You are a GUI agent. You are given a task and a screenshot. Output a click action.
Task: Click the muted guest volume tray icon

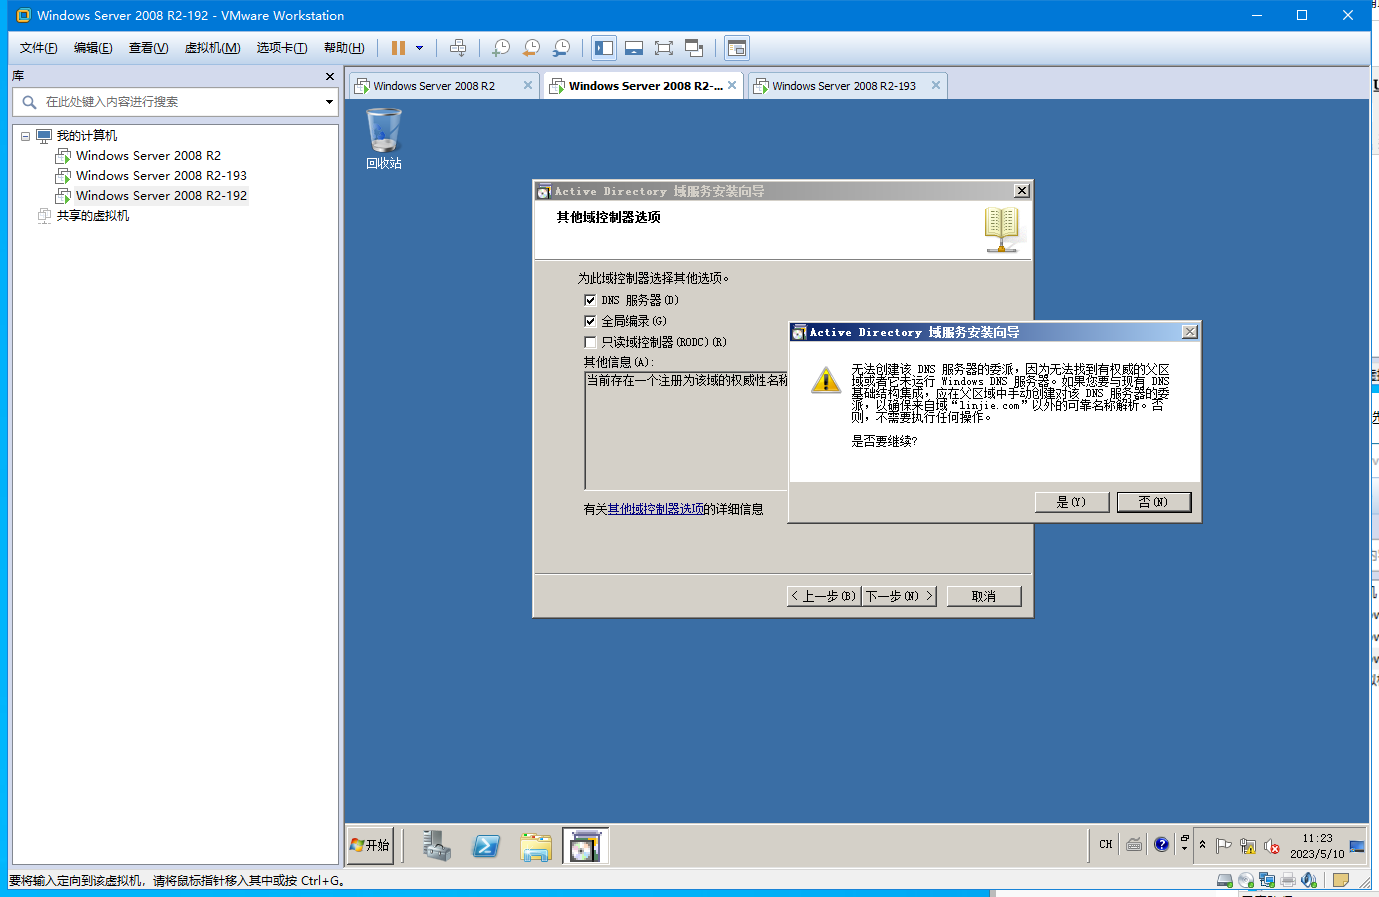click(1272, 846)
